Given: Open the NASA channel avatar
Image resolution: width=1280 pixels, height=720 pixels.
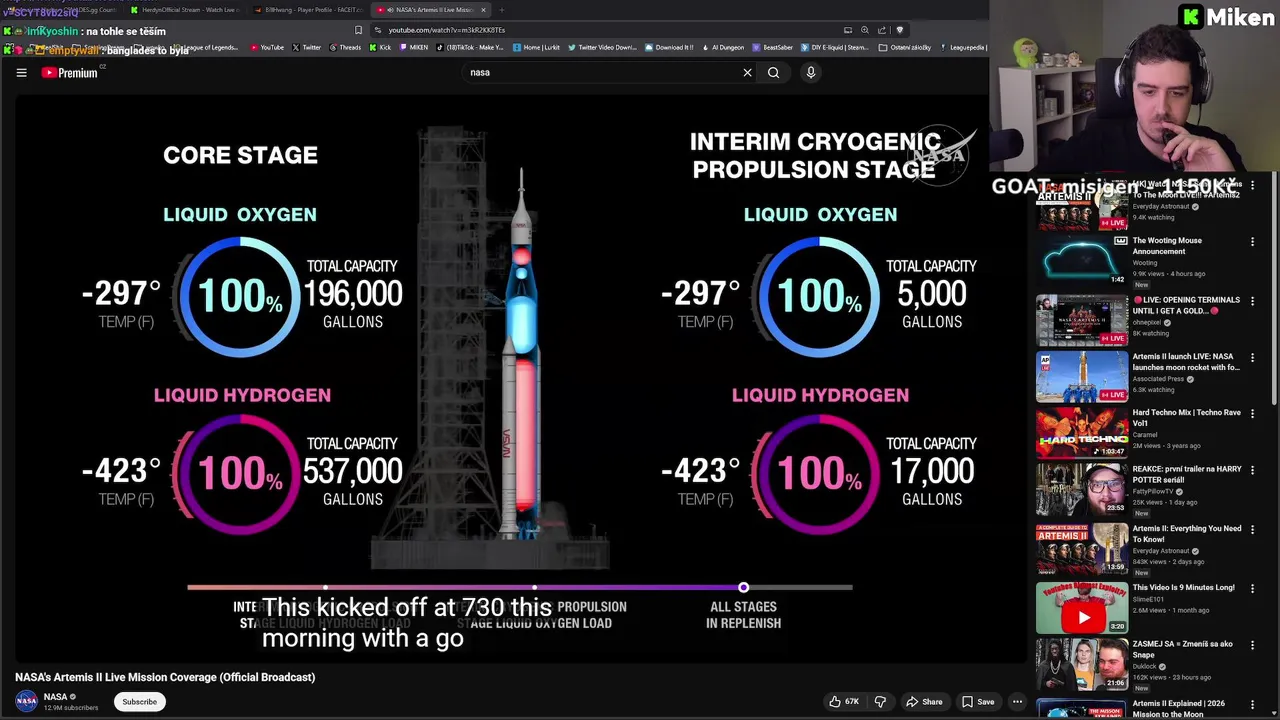Looking at the screenshot, I should (27, 701).
